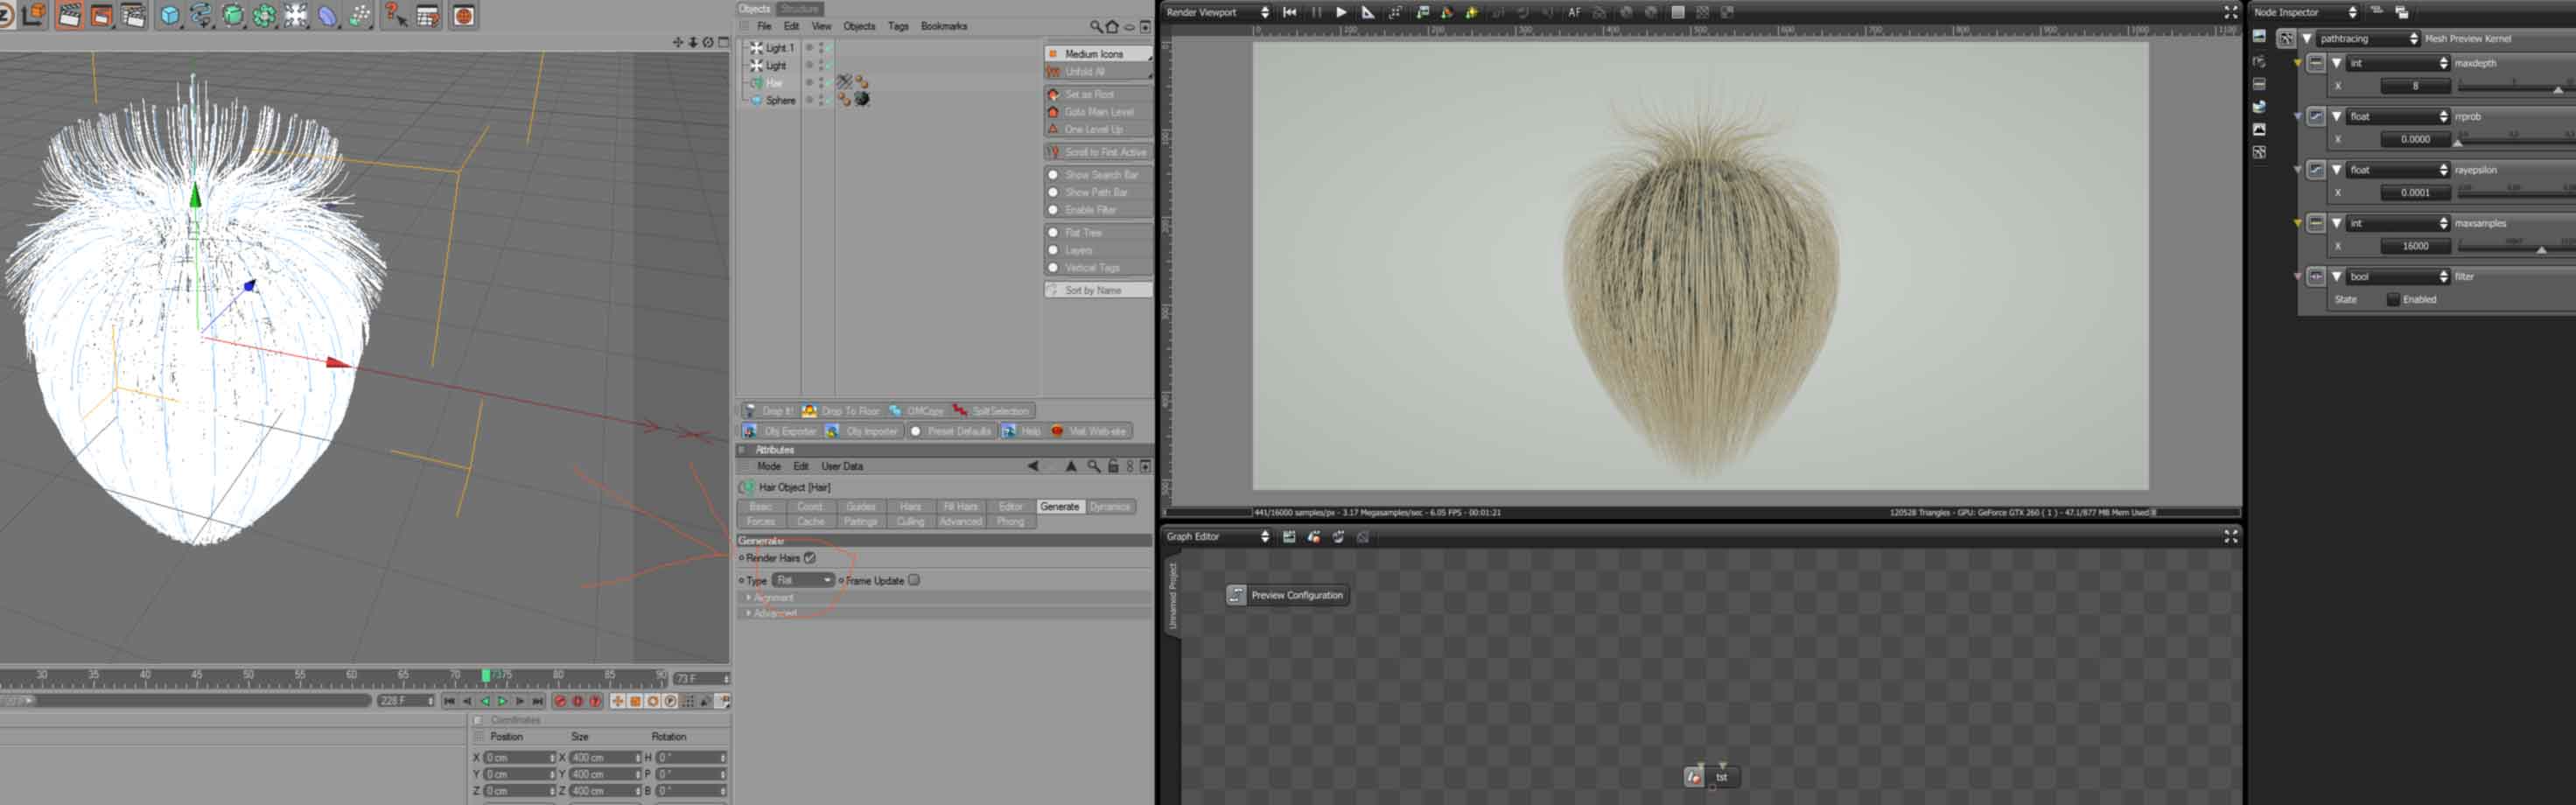This screenshot has width=2576, height=805.
Task: Open the pathtracing kernel dropdown
Action: pyautogui.click(x=2367, y=39)
